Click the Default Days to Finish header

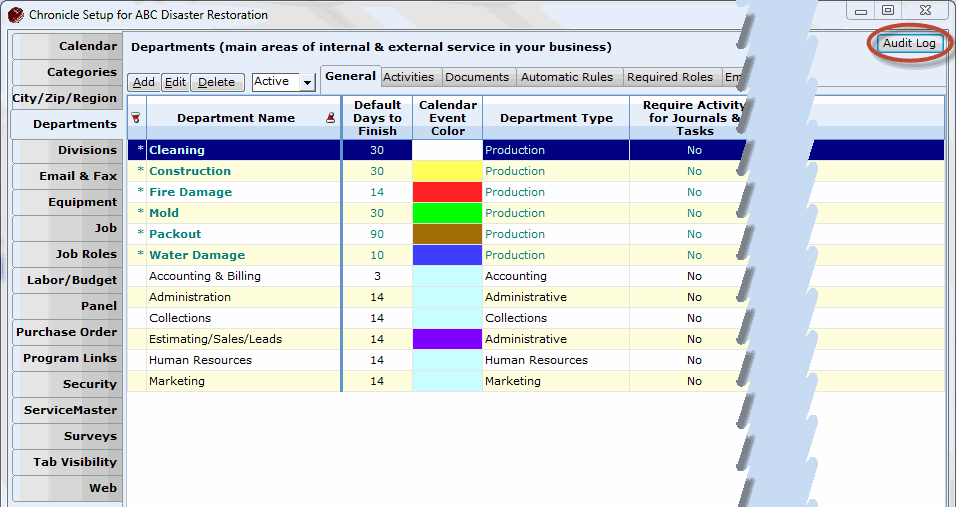coord(377,118)
